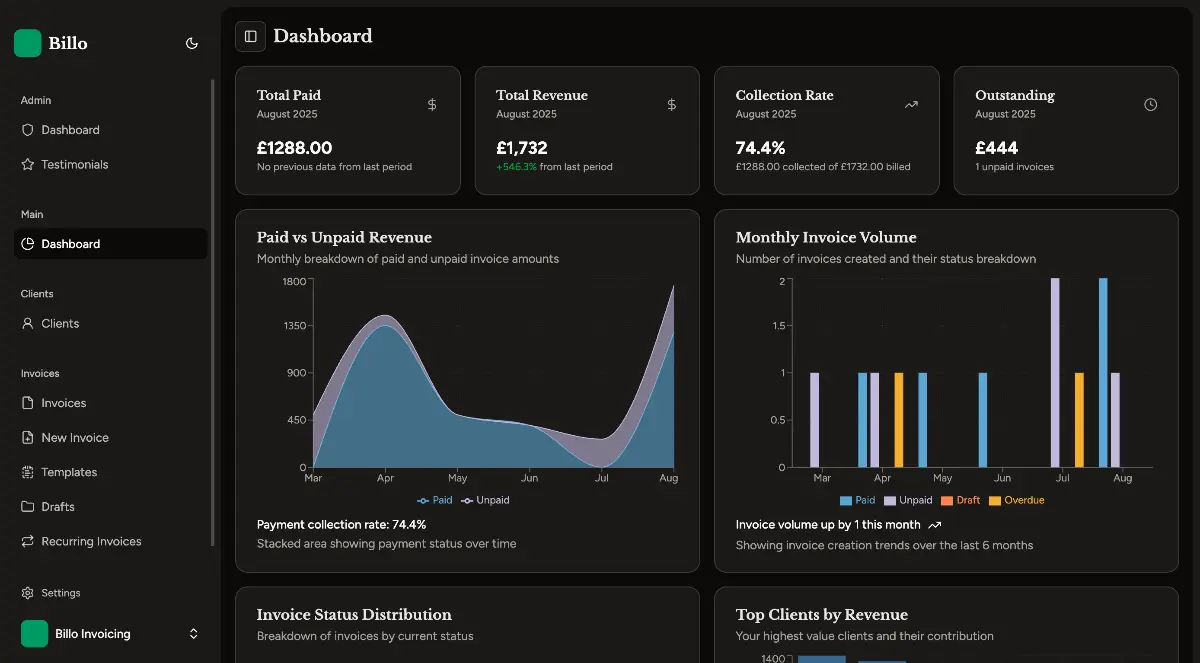Click the trending arrow icon on Collection Rate

(911, 104)
